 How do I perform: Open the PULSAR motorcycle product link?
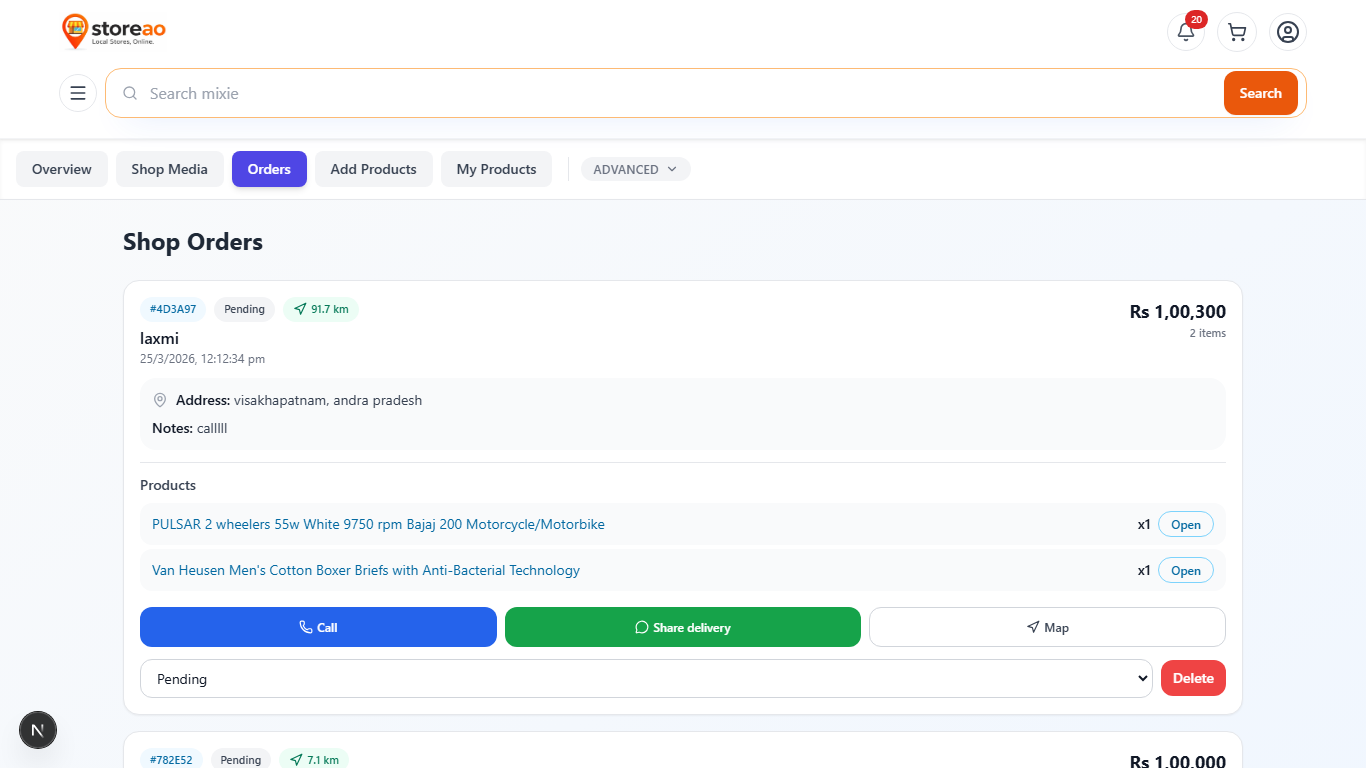(378, 524)
